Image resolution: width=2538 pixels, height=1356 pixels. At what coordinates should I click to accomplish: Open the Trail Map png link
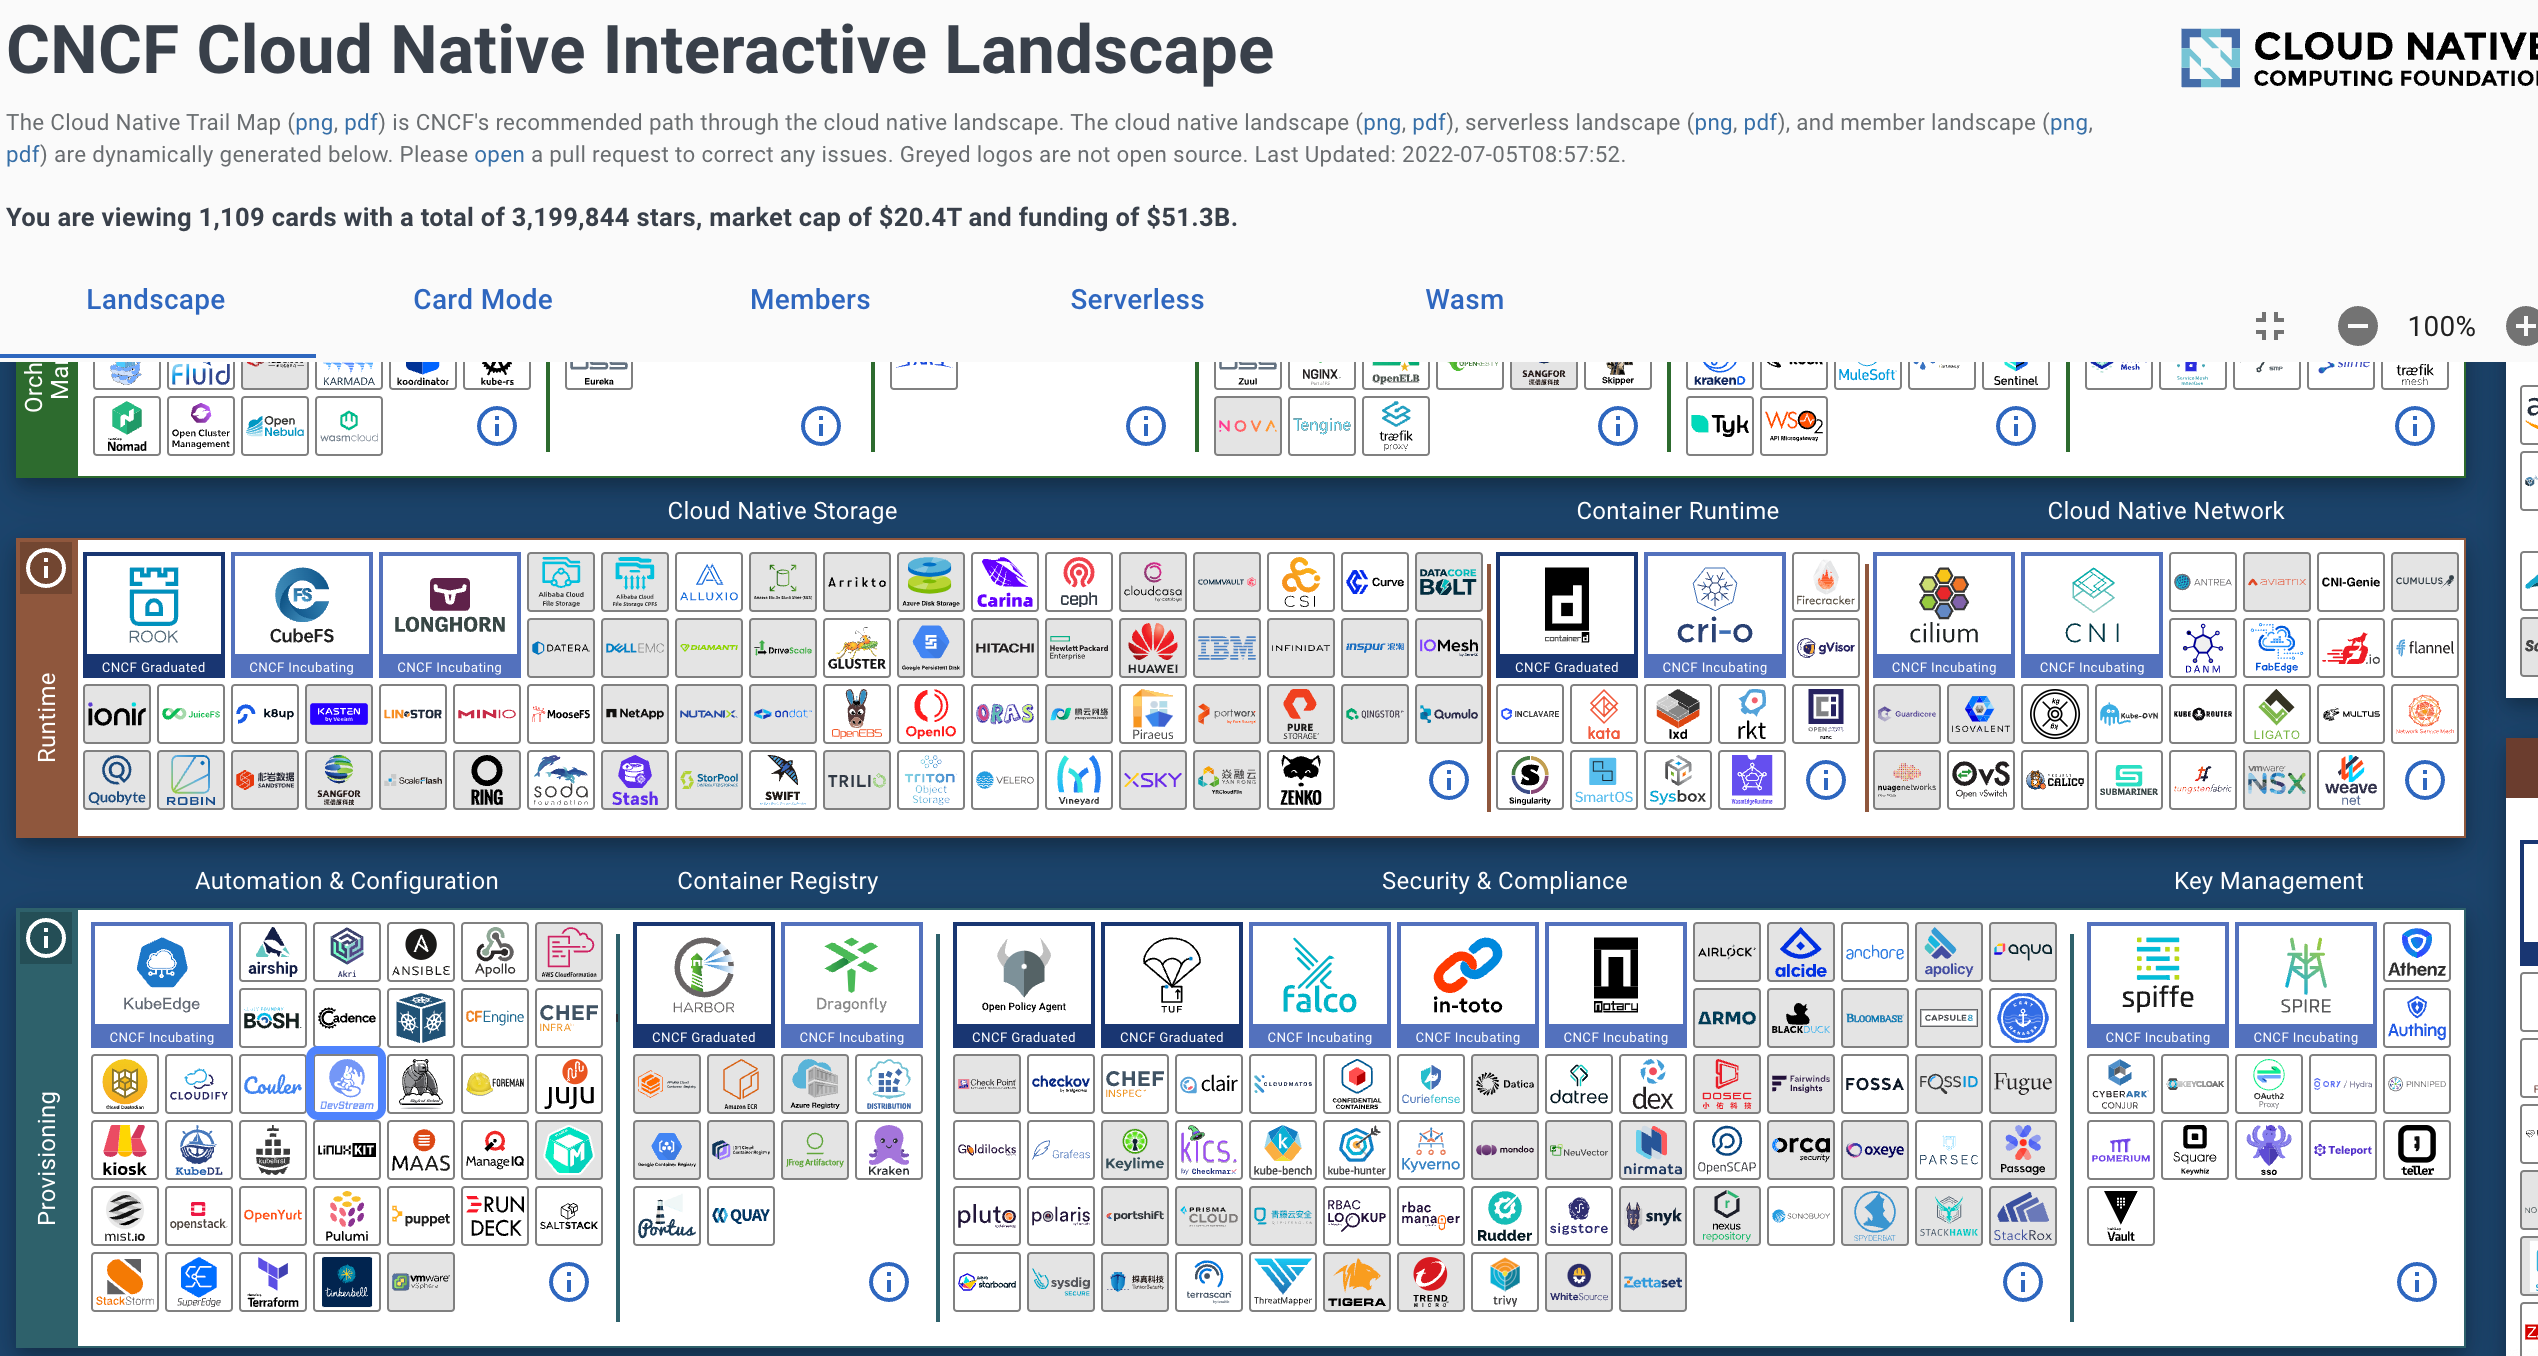[x=313, y=123]
